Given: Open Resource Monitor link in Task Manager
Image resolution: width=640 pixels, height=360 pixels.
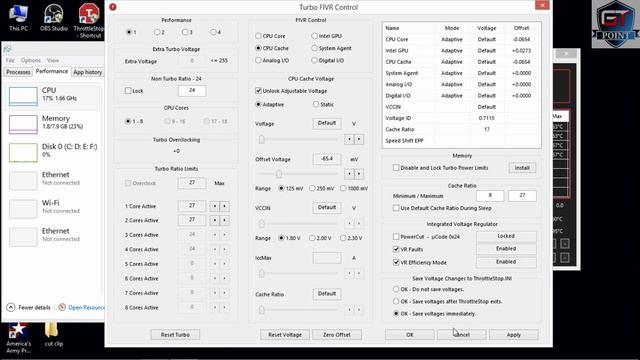Looking at the screenshot, I should 86,307.
